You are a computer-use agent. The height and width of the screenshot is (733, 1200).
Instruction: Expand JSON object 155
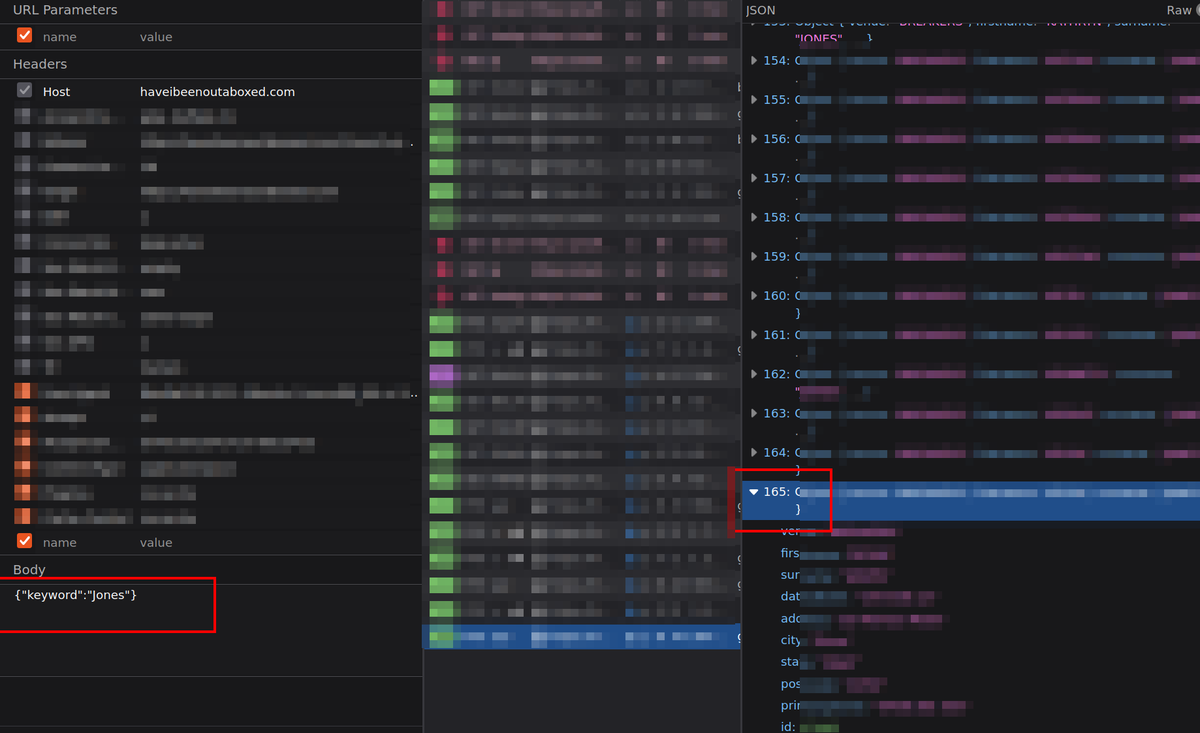[754, 100]
